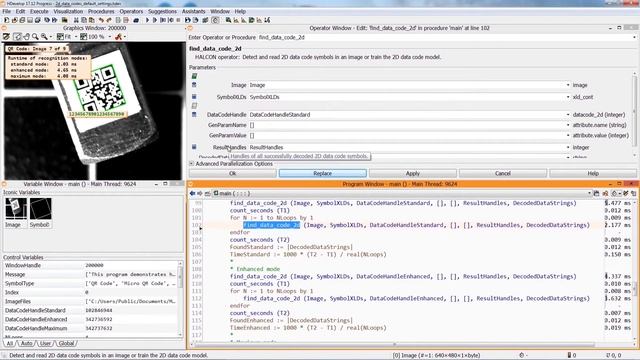
Task: Open the Execute menu
Action: 39,11
